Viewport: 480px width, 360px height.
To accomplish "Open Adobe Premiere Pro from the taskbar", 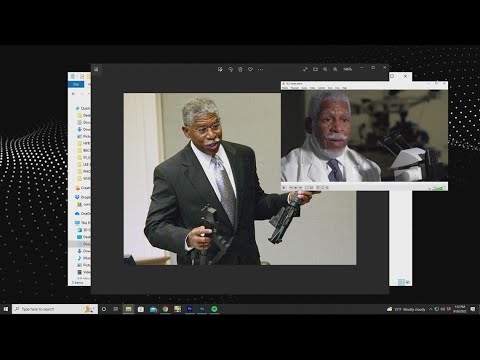I will click(190, 309).
